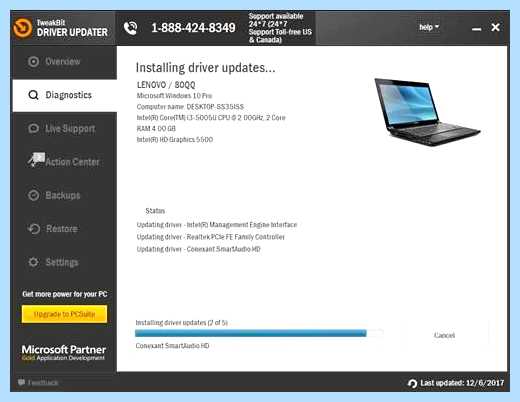This screenshot has width=520, height=402.
Task: Click the installation progress bar
Action: pos(259,333)
